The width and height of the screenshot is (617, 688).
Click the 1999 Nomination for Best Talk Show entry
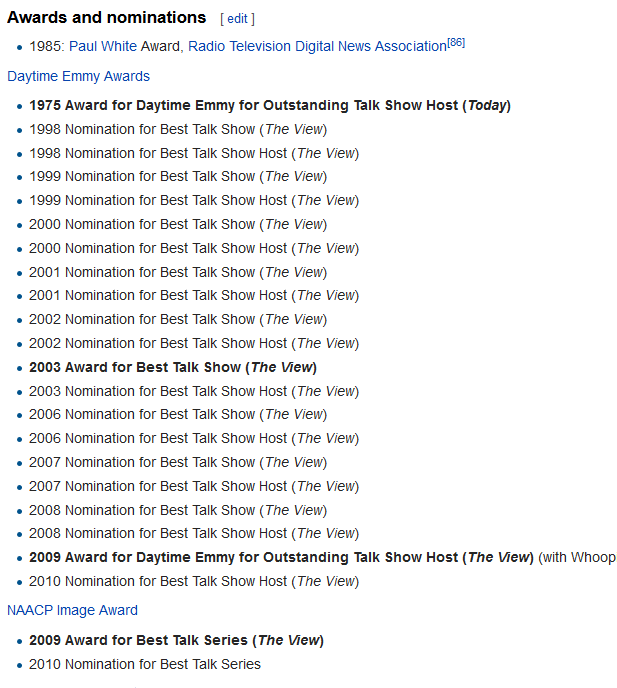click(x=177, y=176)
